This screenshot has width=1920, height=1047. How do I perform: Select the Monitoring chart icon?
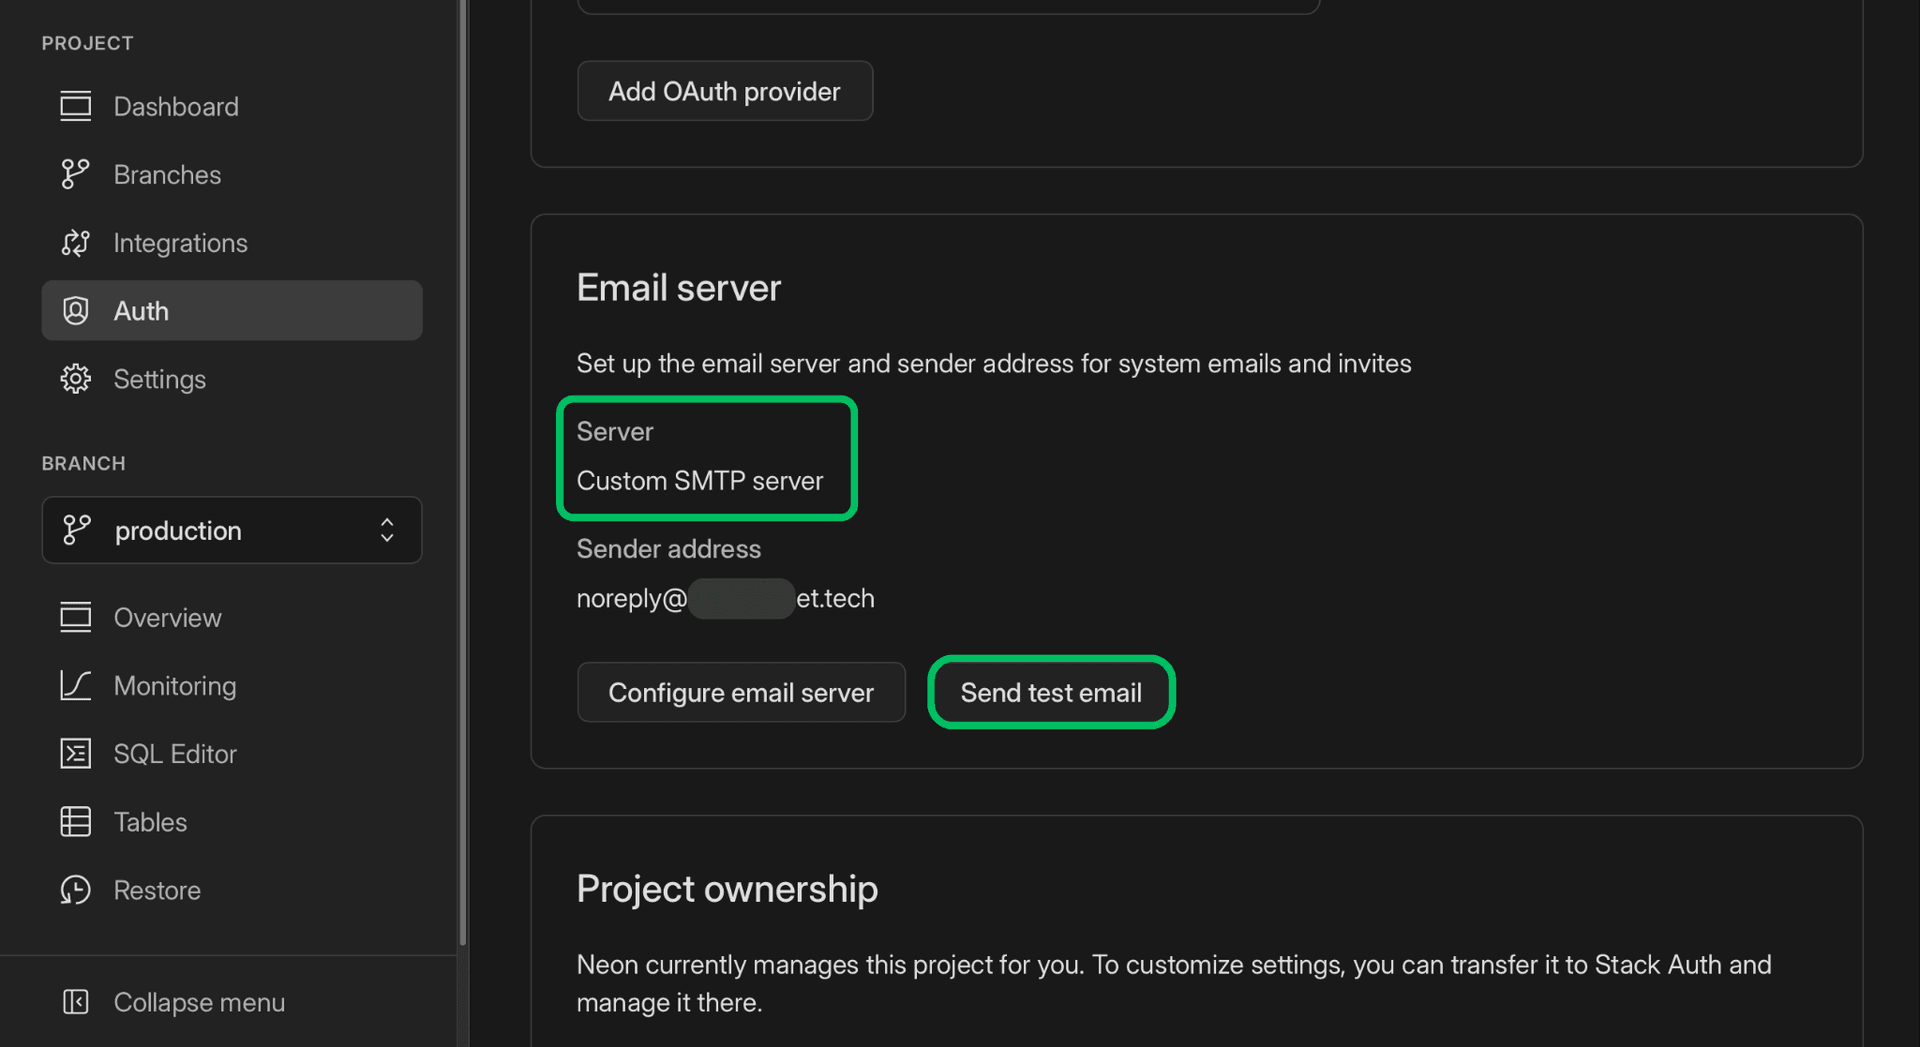pyautogui.click(x=75, y=685)
